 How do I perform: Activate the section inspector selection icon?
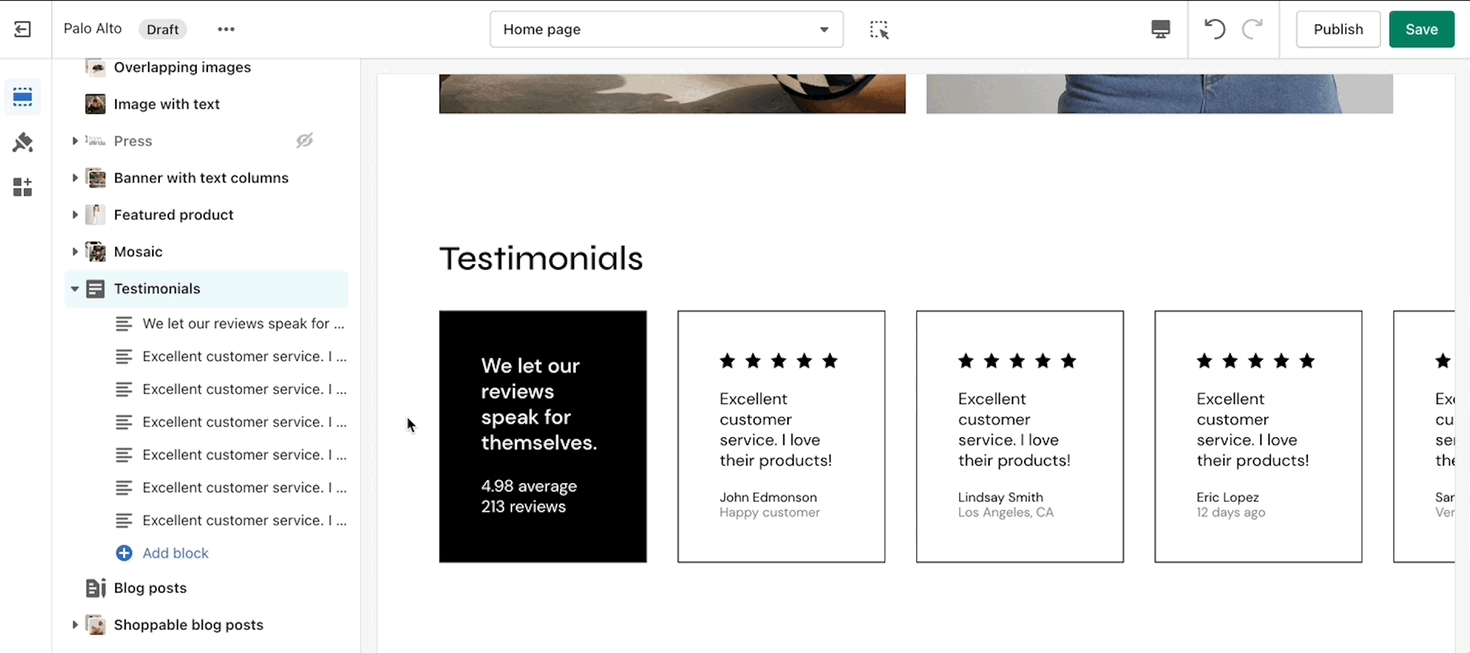pyautogui.click(x=879, y=29)
